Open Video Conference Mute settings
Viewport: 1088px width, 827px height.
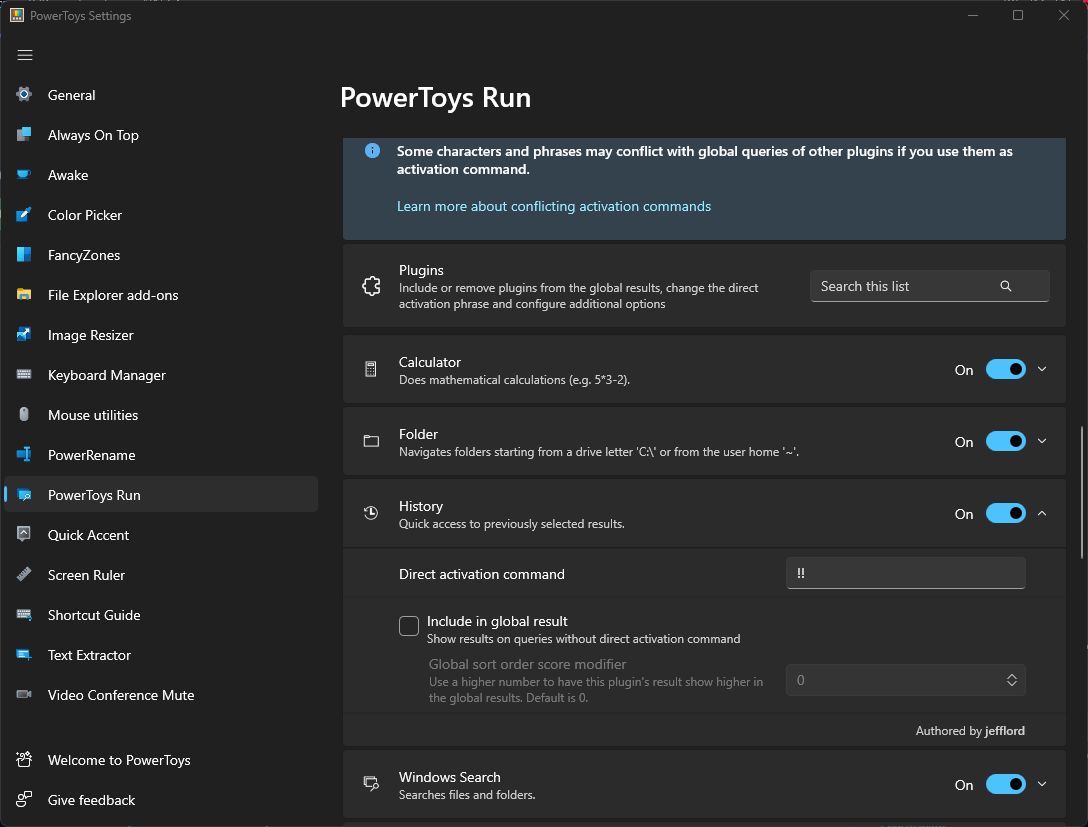(x=120, y=695)
